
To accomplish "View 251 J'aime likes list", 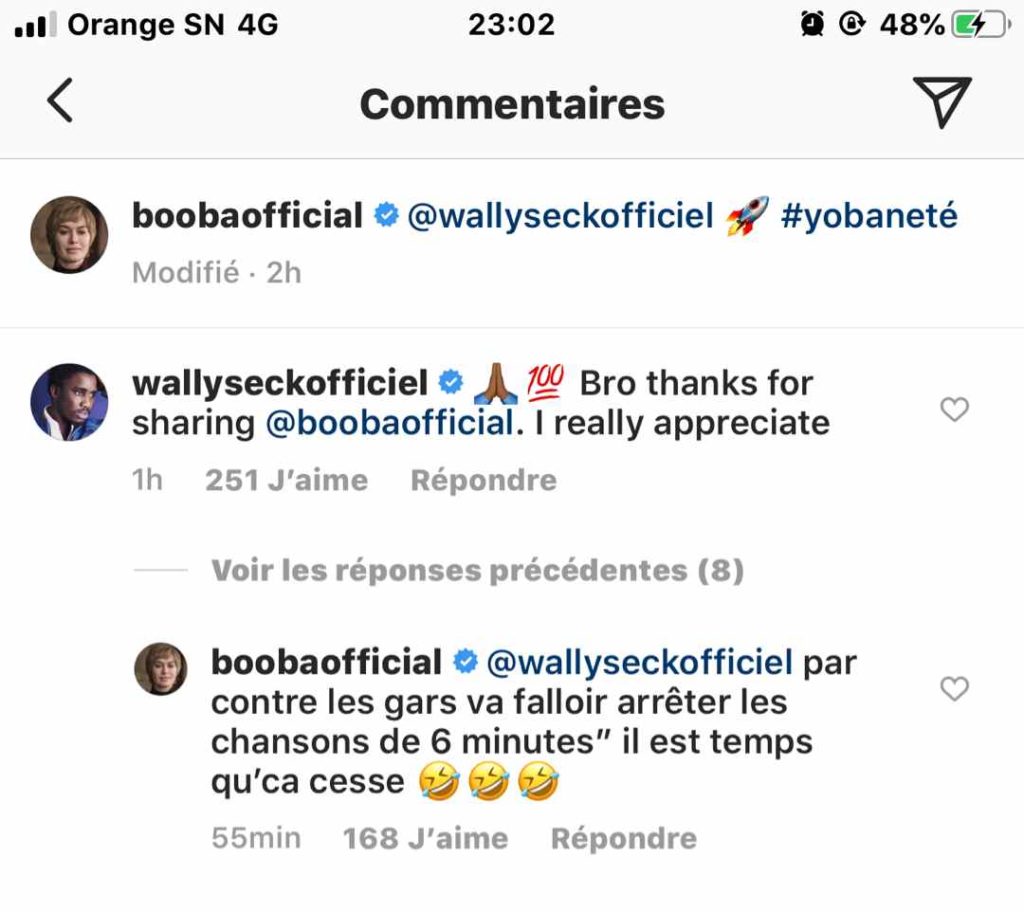I will [x=286, y=480].
